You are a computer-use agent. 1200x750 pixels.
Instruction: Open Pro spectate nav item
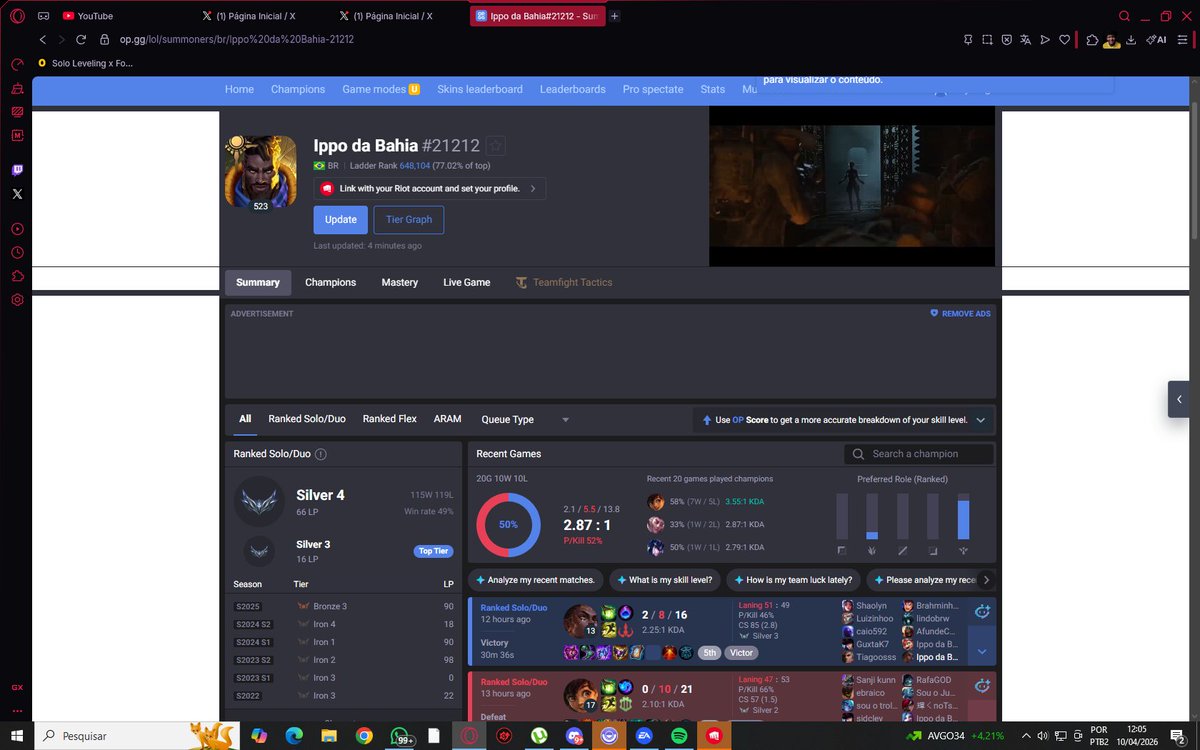pyautogui.click(x=653, y=89)
